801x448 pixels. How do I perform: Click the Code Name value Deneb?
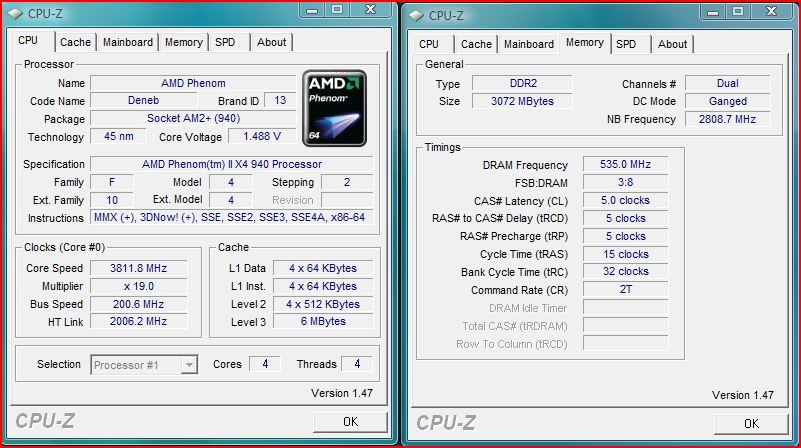pyautogui.click(x=144, y=101)
